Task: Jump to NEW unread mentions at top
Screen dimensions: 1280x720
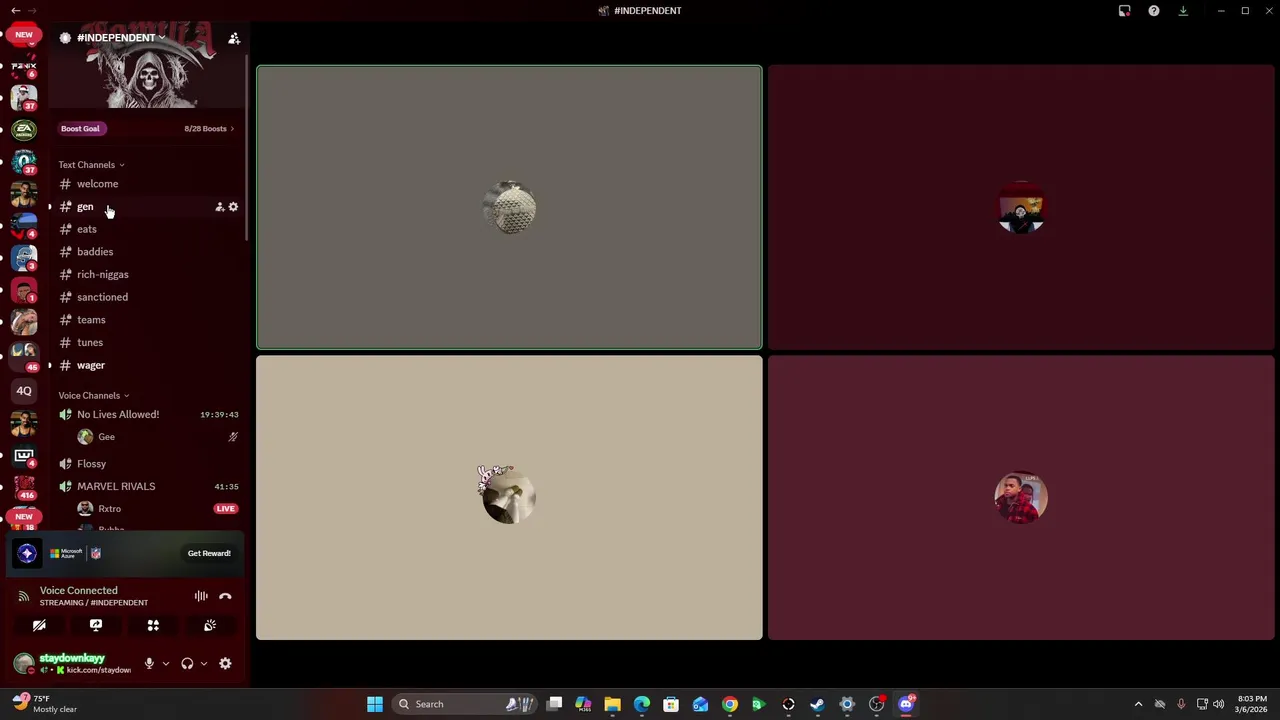Action: 24,35
